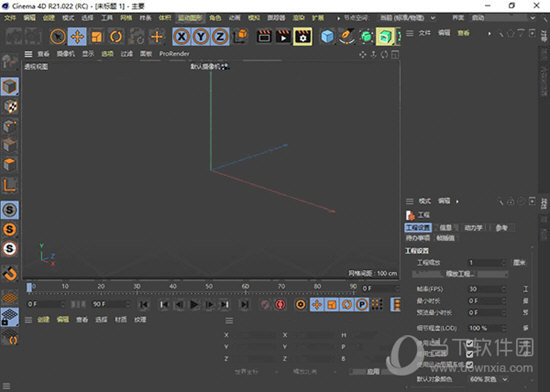Expand the Attributes panel hamburger menu
The width and height of the screenshot is (550, 392).
tap(409, 201)
